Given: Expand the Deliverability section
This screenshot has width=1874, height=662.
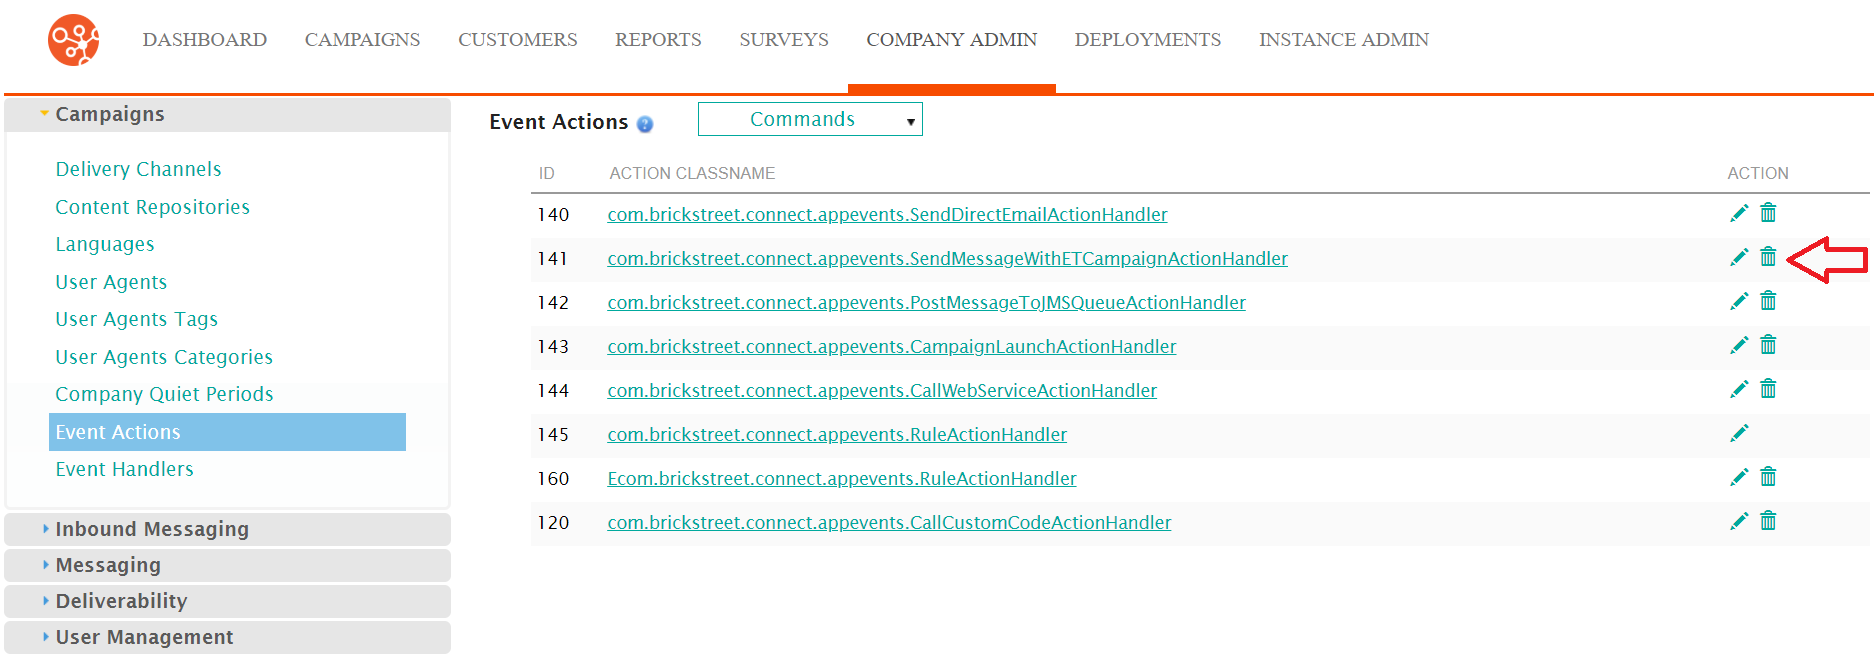Looking at the screenshot, I should pos(227,601).
